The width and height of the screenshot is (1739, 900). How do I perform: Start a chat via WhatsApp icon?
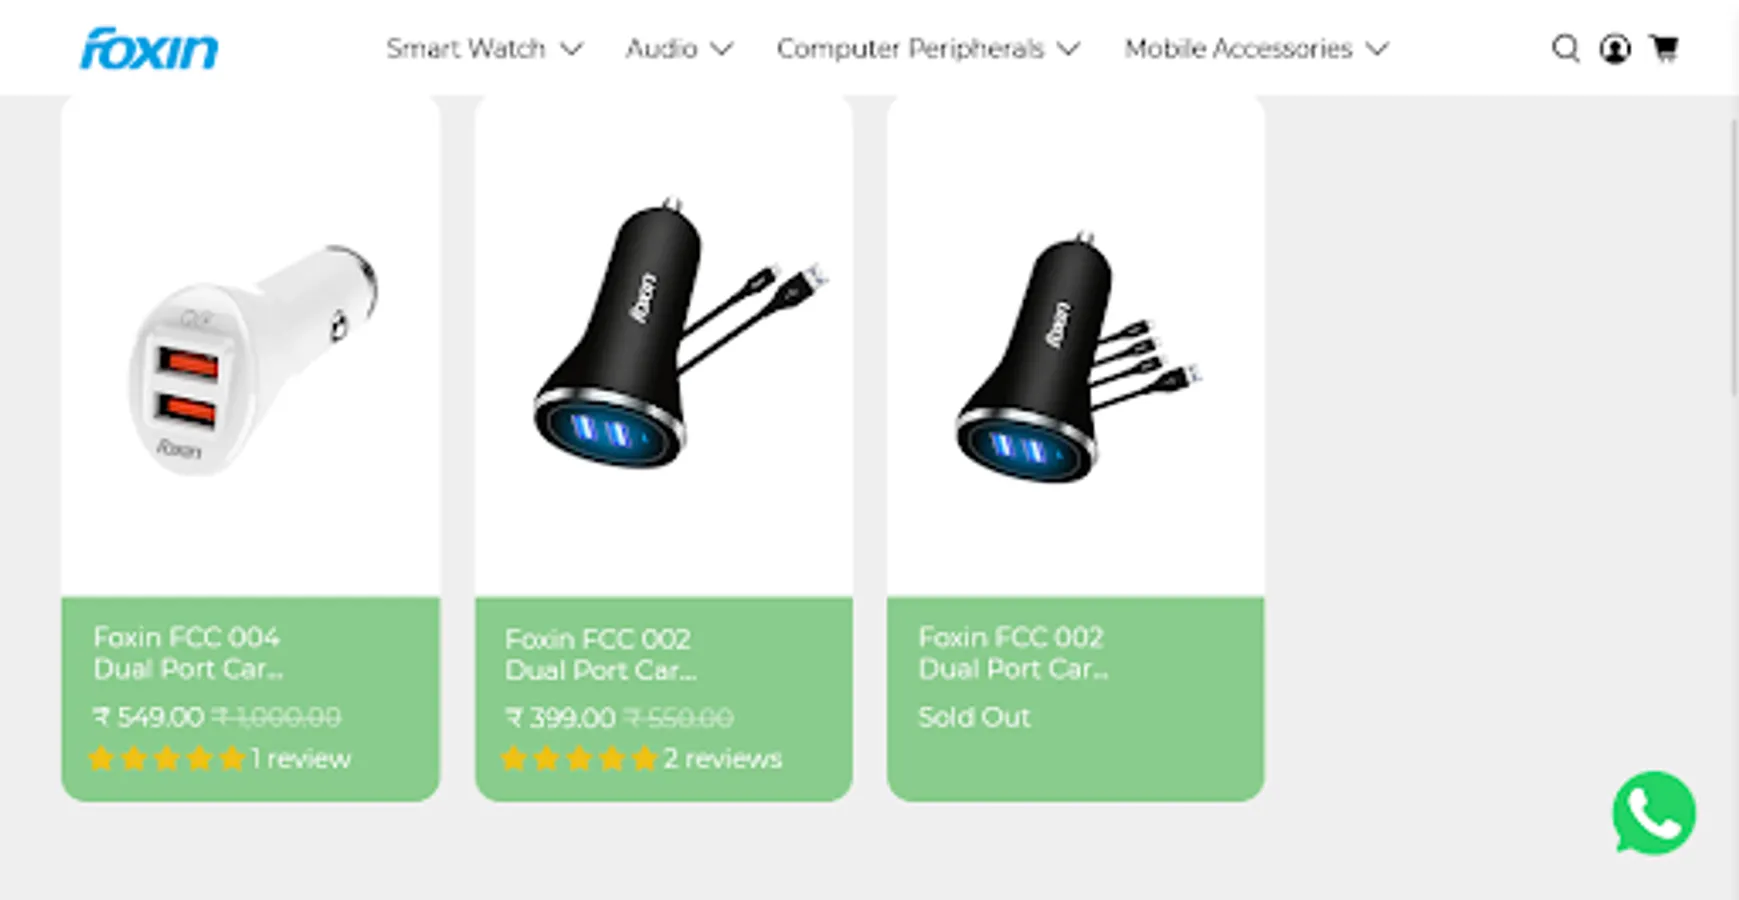point(1654,813)
